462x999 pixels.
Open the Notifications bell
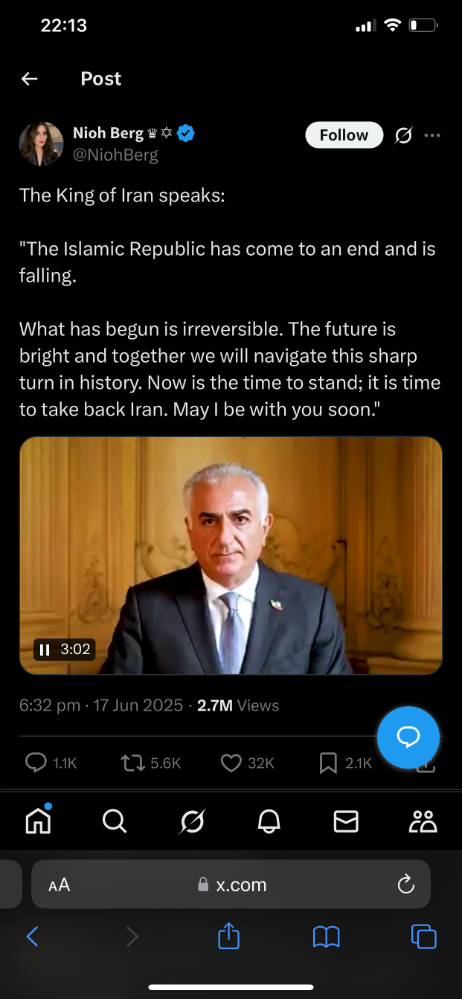click(x=269, y=821)
